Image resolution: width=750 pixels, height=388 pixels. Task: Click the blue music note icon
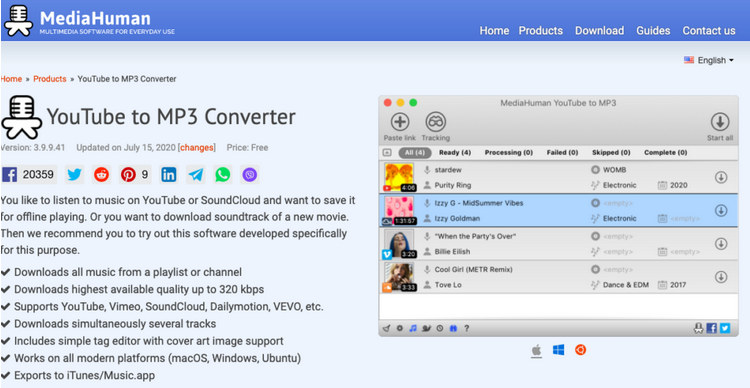coord(413,329)
